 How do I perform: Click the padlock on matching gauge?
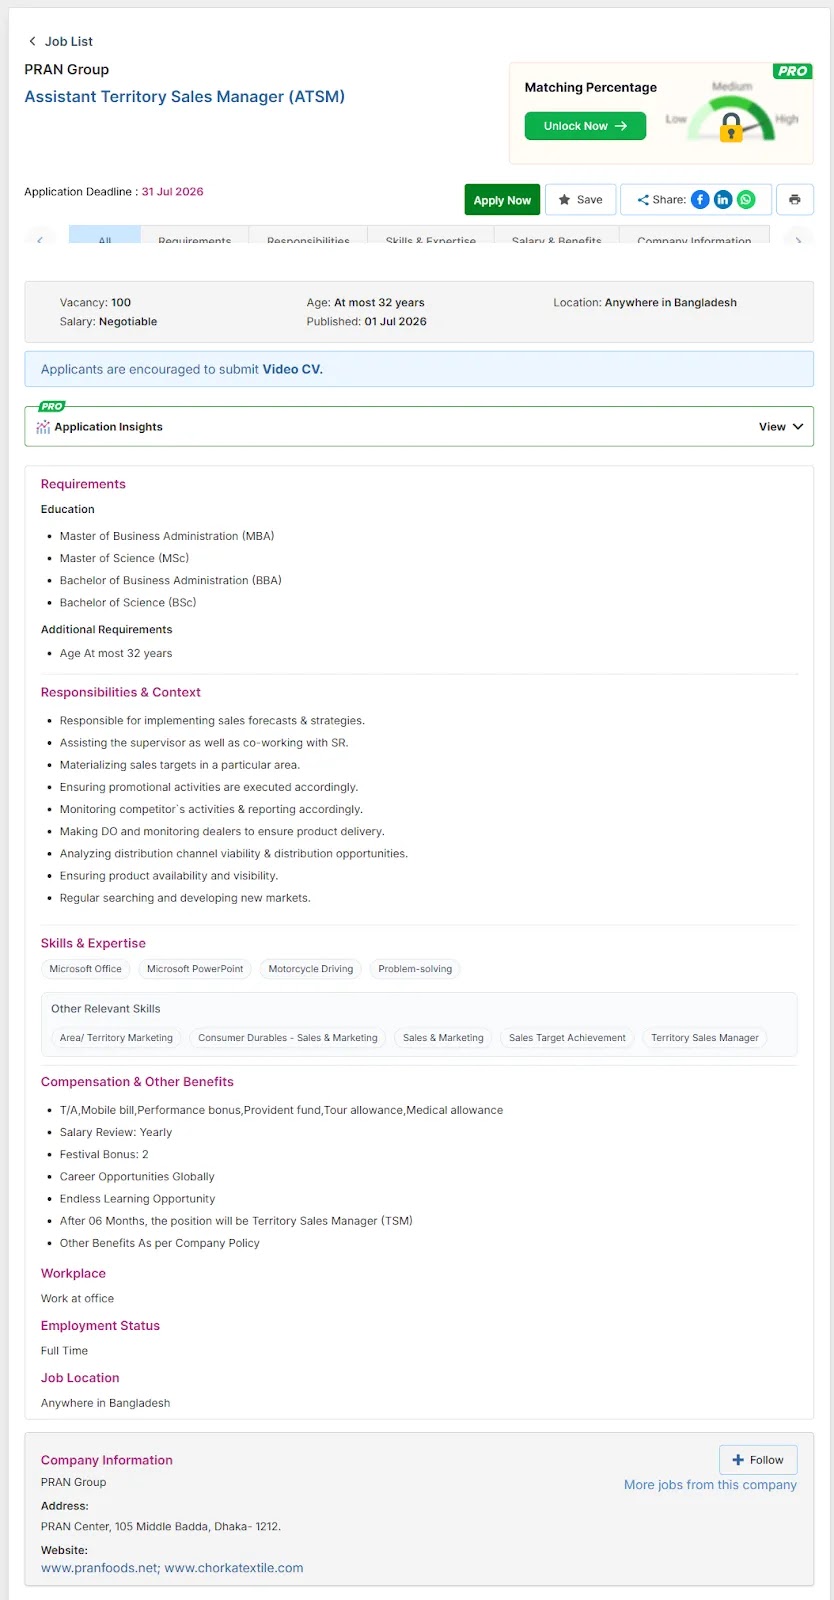click(732, 128)
